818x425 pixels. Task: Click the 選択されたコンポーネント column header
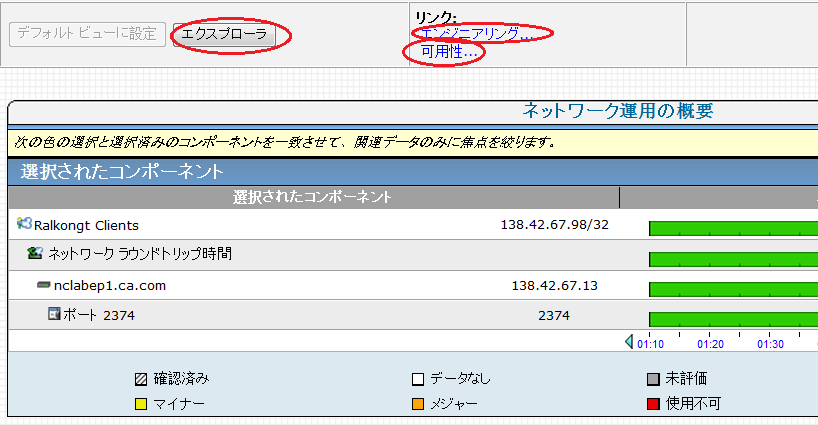(313, 197)
